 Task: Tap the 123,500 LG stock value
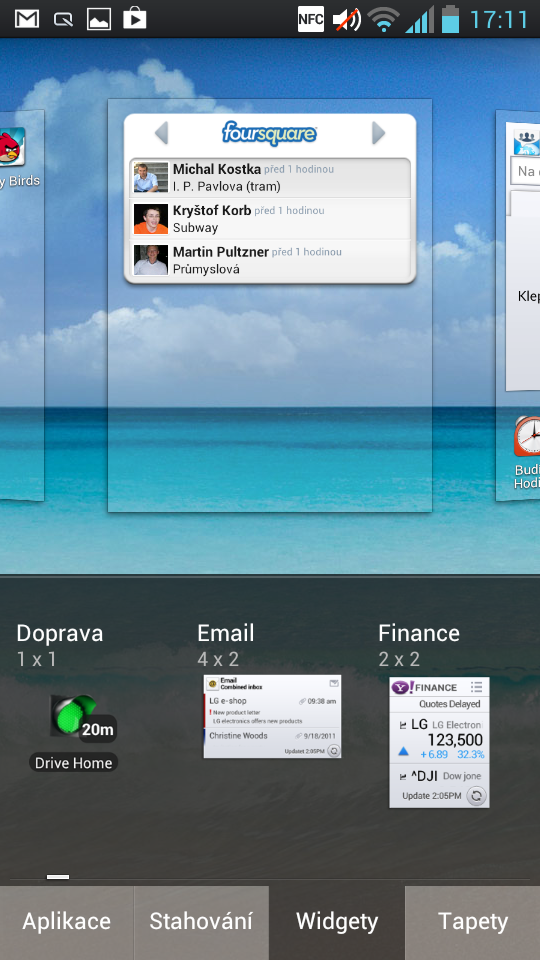(455, 740)
